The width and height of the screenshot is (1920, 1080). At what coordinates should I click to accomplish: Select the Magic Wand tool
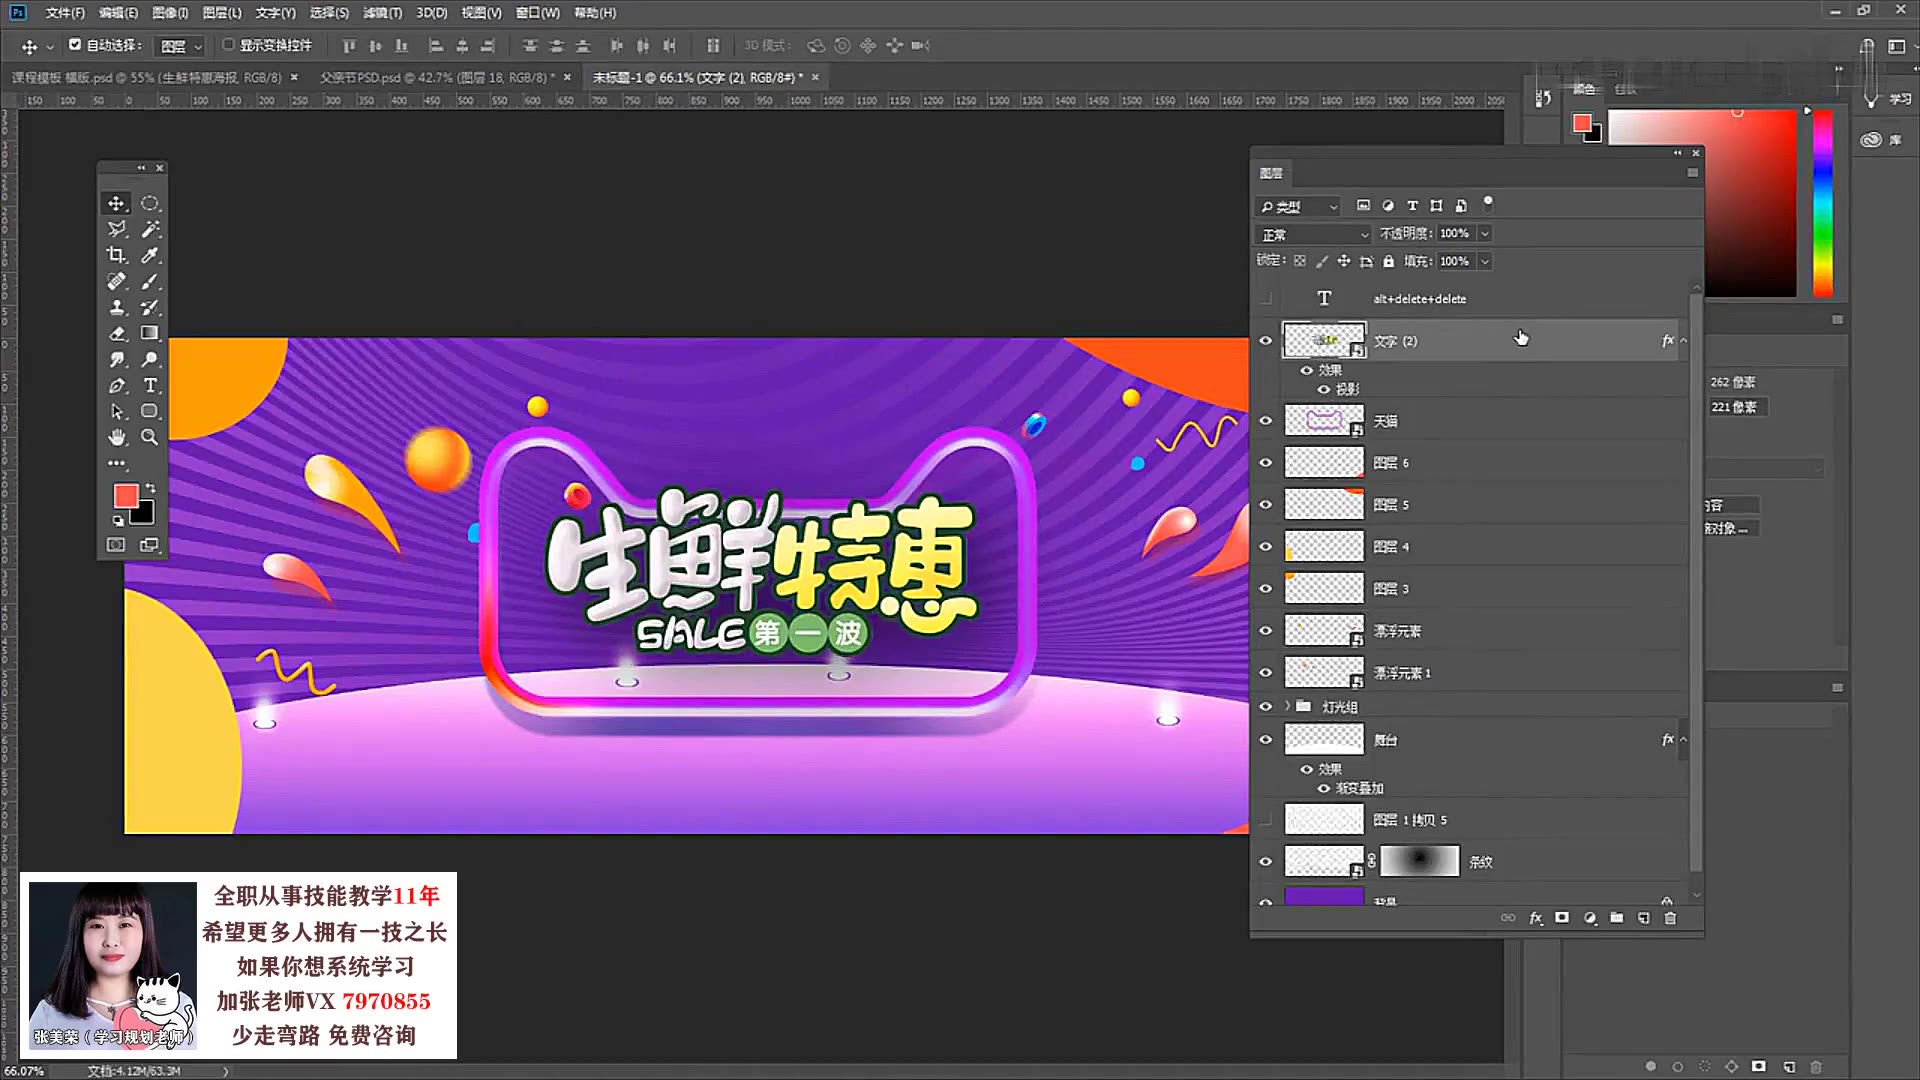[150, 229]
